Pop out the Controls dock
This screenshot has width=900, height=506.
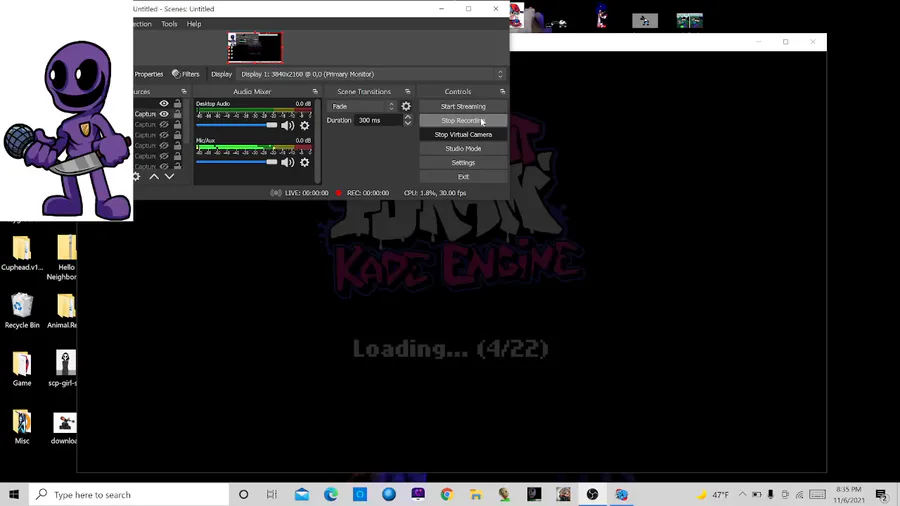click(502, 92)
